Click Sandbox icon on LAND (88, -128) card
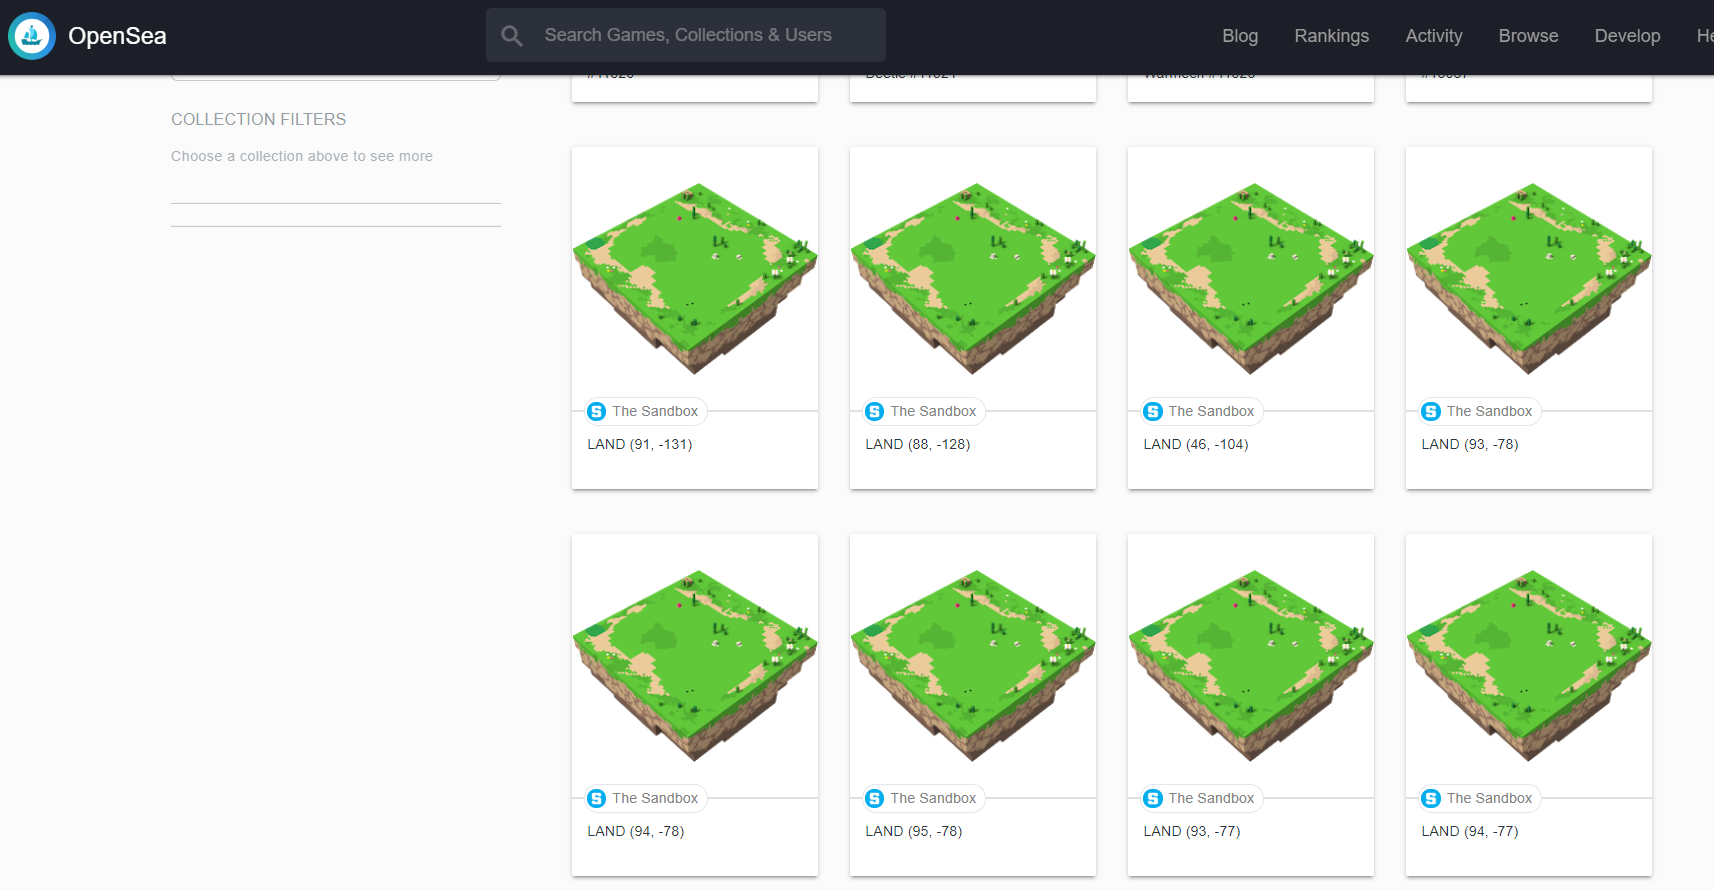The height and width of the screenshot is (890, 1714). pos(875,411)
